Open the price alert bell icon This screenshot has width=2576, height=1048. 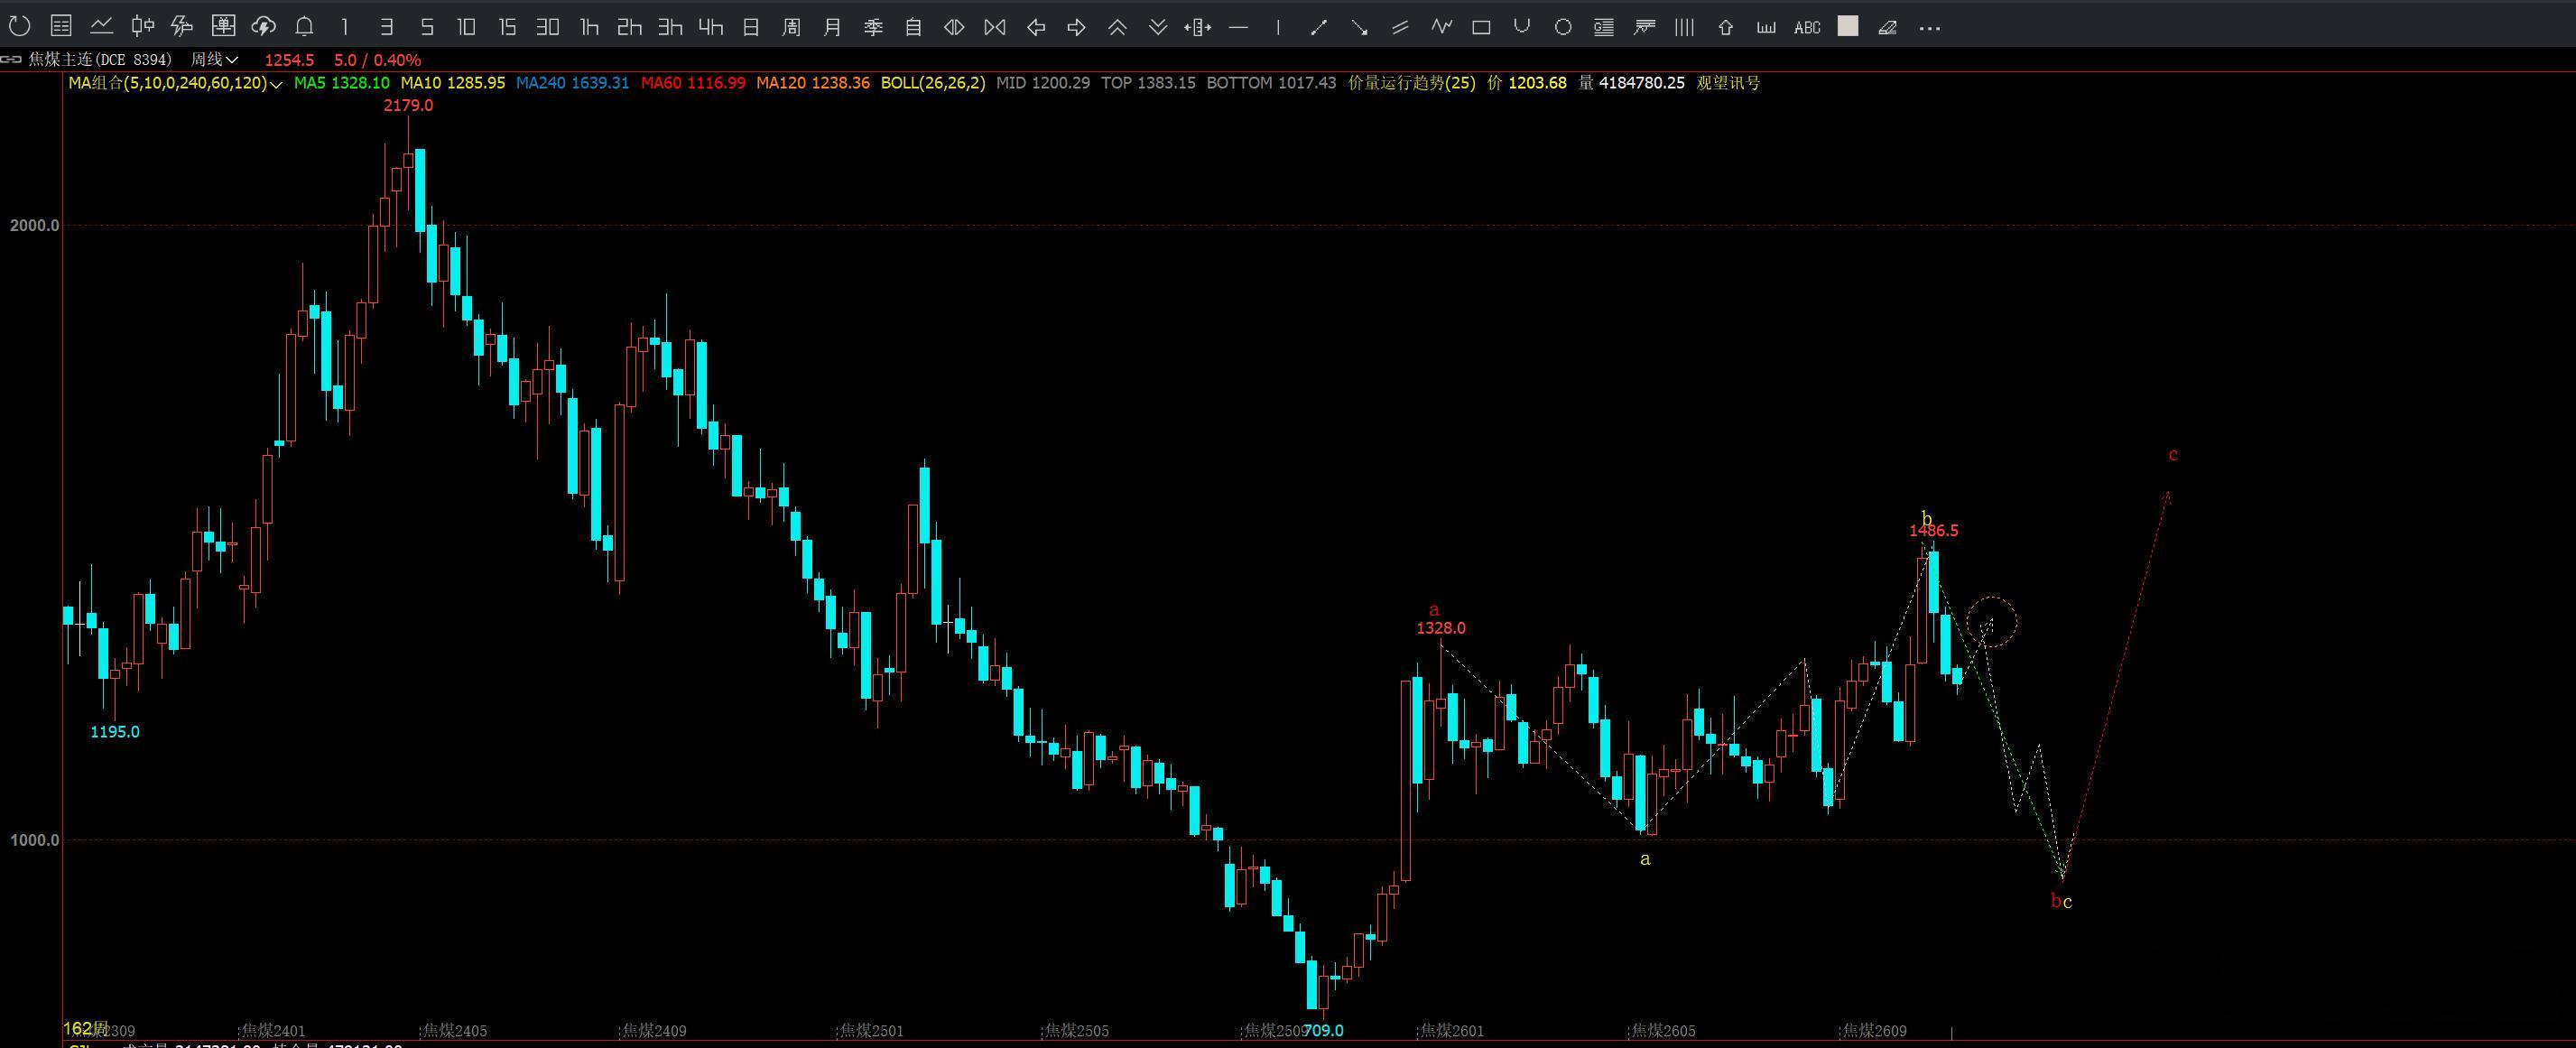coord(305,27)
